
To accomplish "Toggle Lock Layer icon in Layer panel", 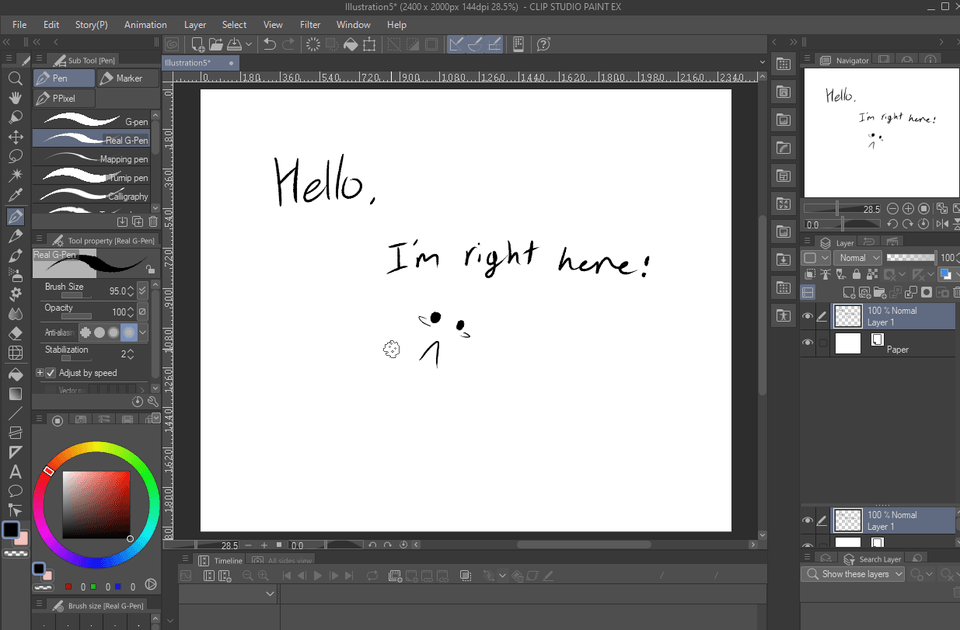I will 857,274.
